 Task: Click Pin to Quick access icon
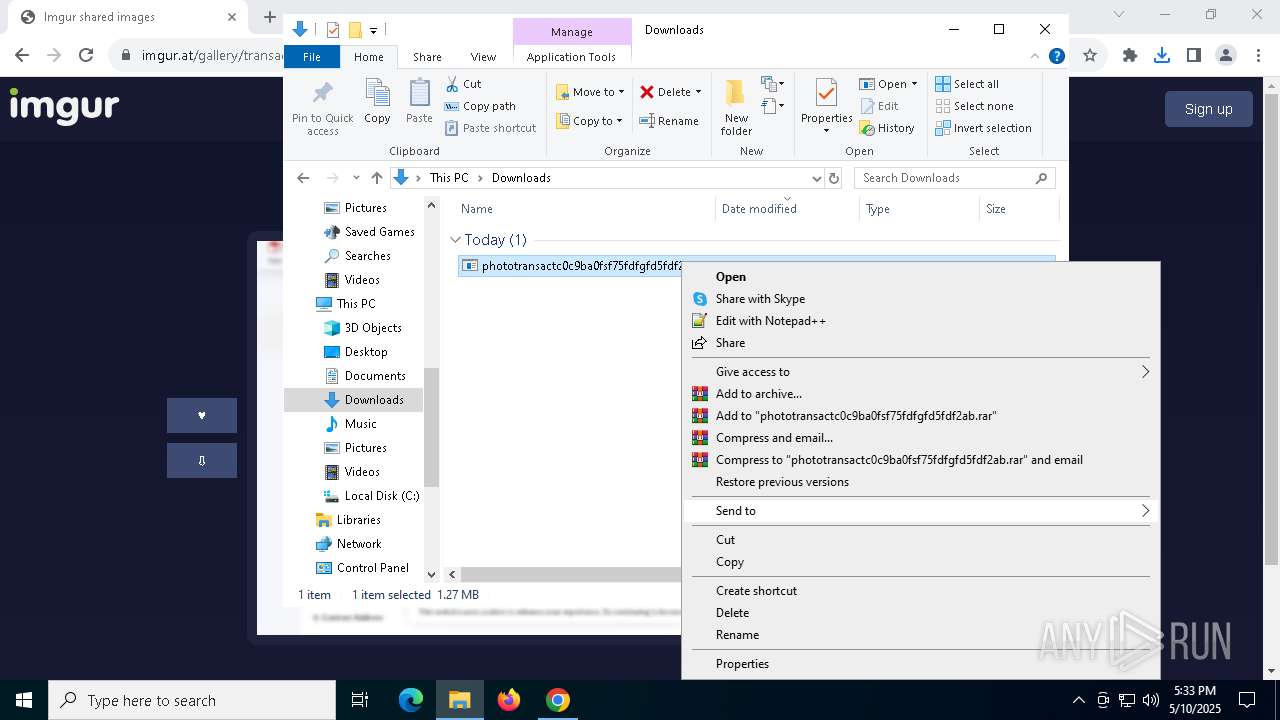coord(322,107)
